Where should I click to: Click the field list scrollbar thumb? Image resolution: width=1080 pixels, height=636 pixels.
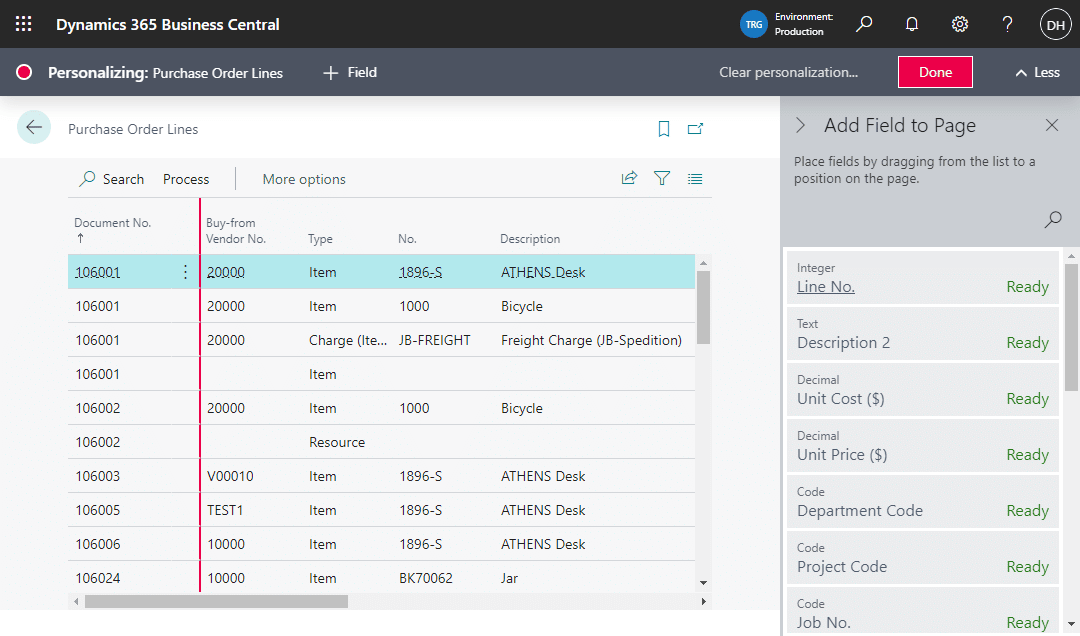click(1071, 327)
